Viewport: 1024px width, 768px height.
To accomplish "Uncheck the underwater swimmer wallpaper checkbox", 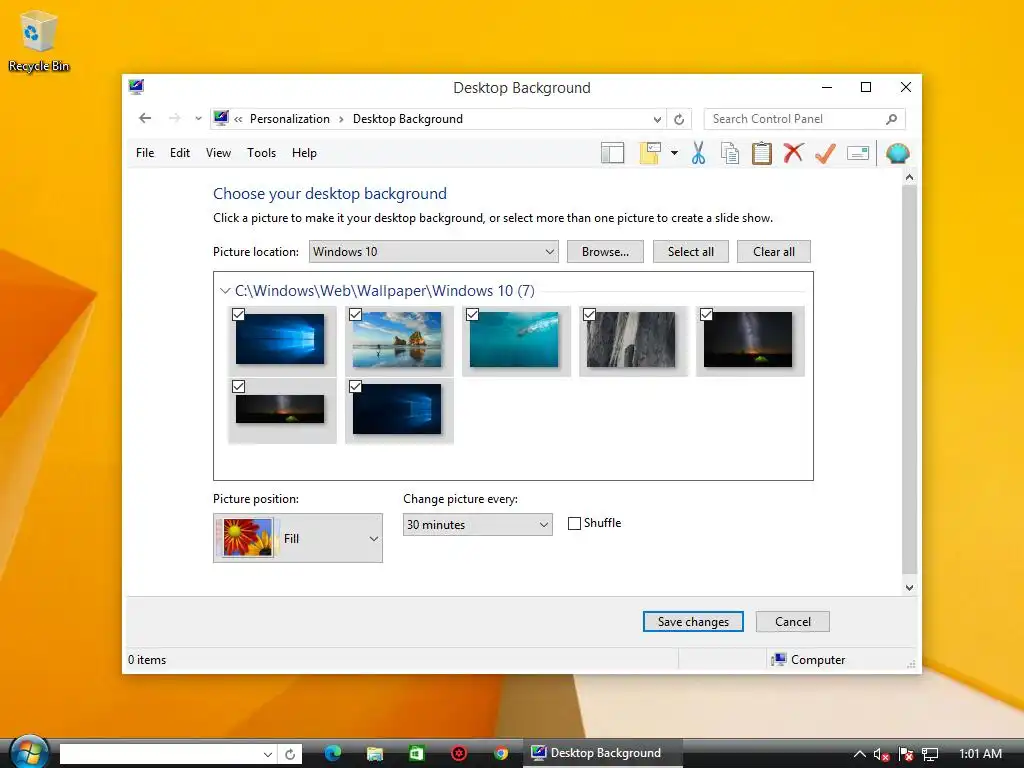I will [472, 315].
